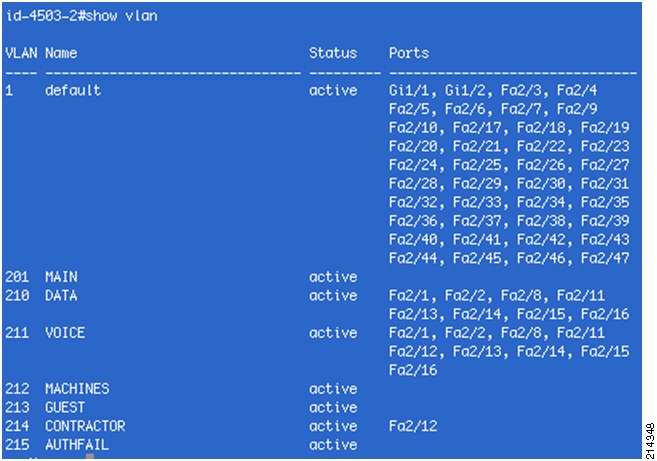
Task: Click the Name column header
Action: (x=61, y=53)
